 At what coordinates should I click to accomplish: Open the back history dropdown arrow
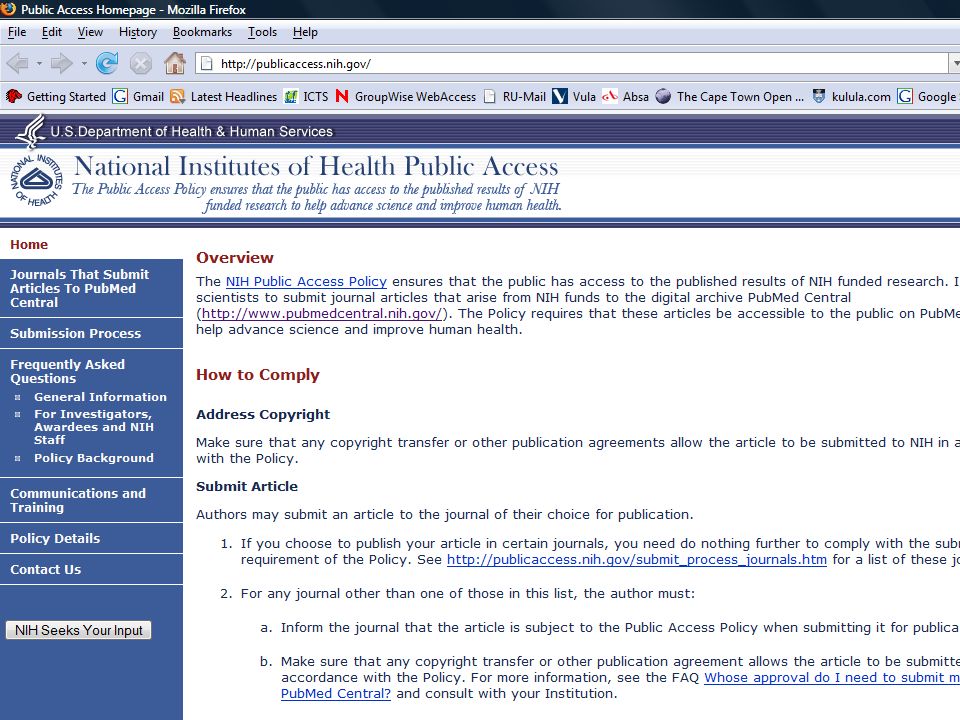[39, 63]
